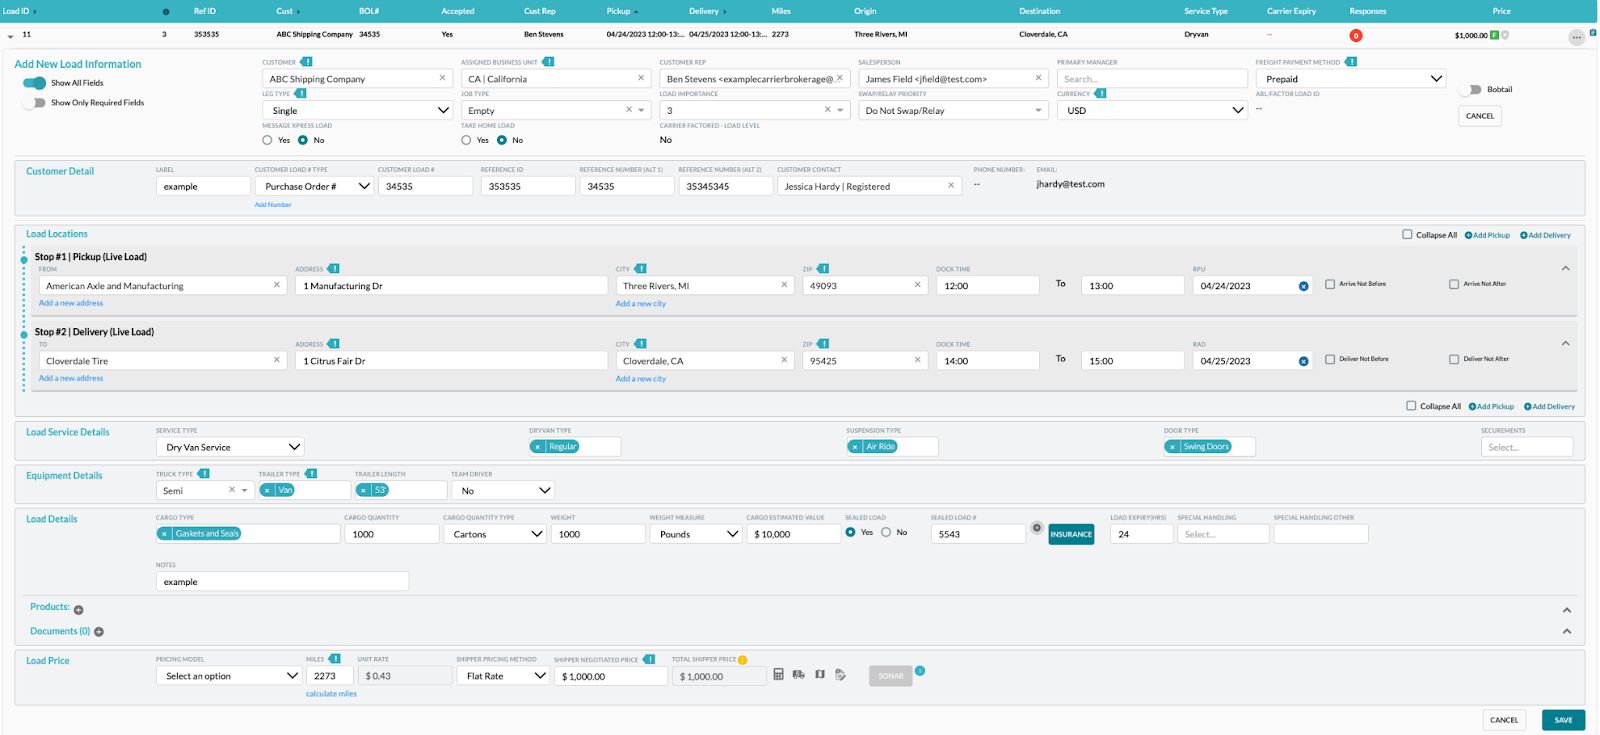Screen dimensions: 1600x735
Task: Open the Freight Payment Method Prepaid dropdown
Action: tap(1351, 79)
